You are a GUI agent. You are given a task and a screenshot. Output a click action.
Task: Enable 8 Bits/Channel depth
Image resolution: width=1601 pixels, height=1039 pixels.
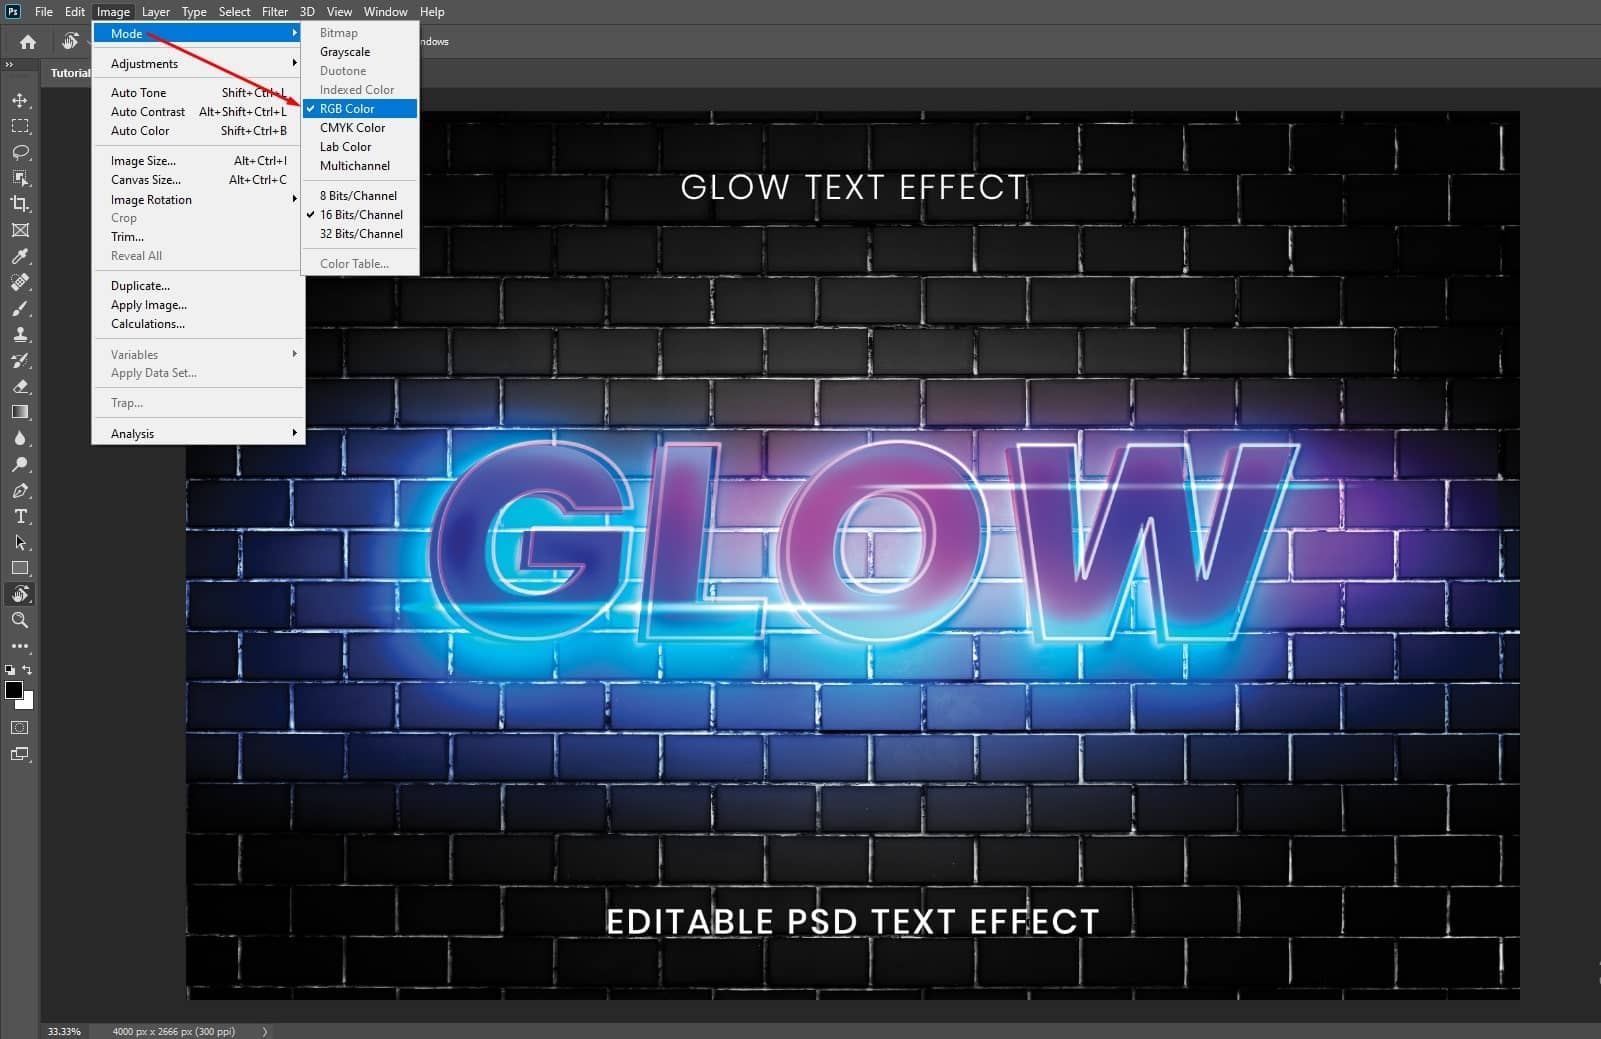coord(358,195)
